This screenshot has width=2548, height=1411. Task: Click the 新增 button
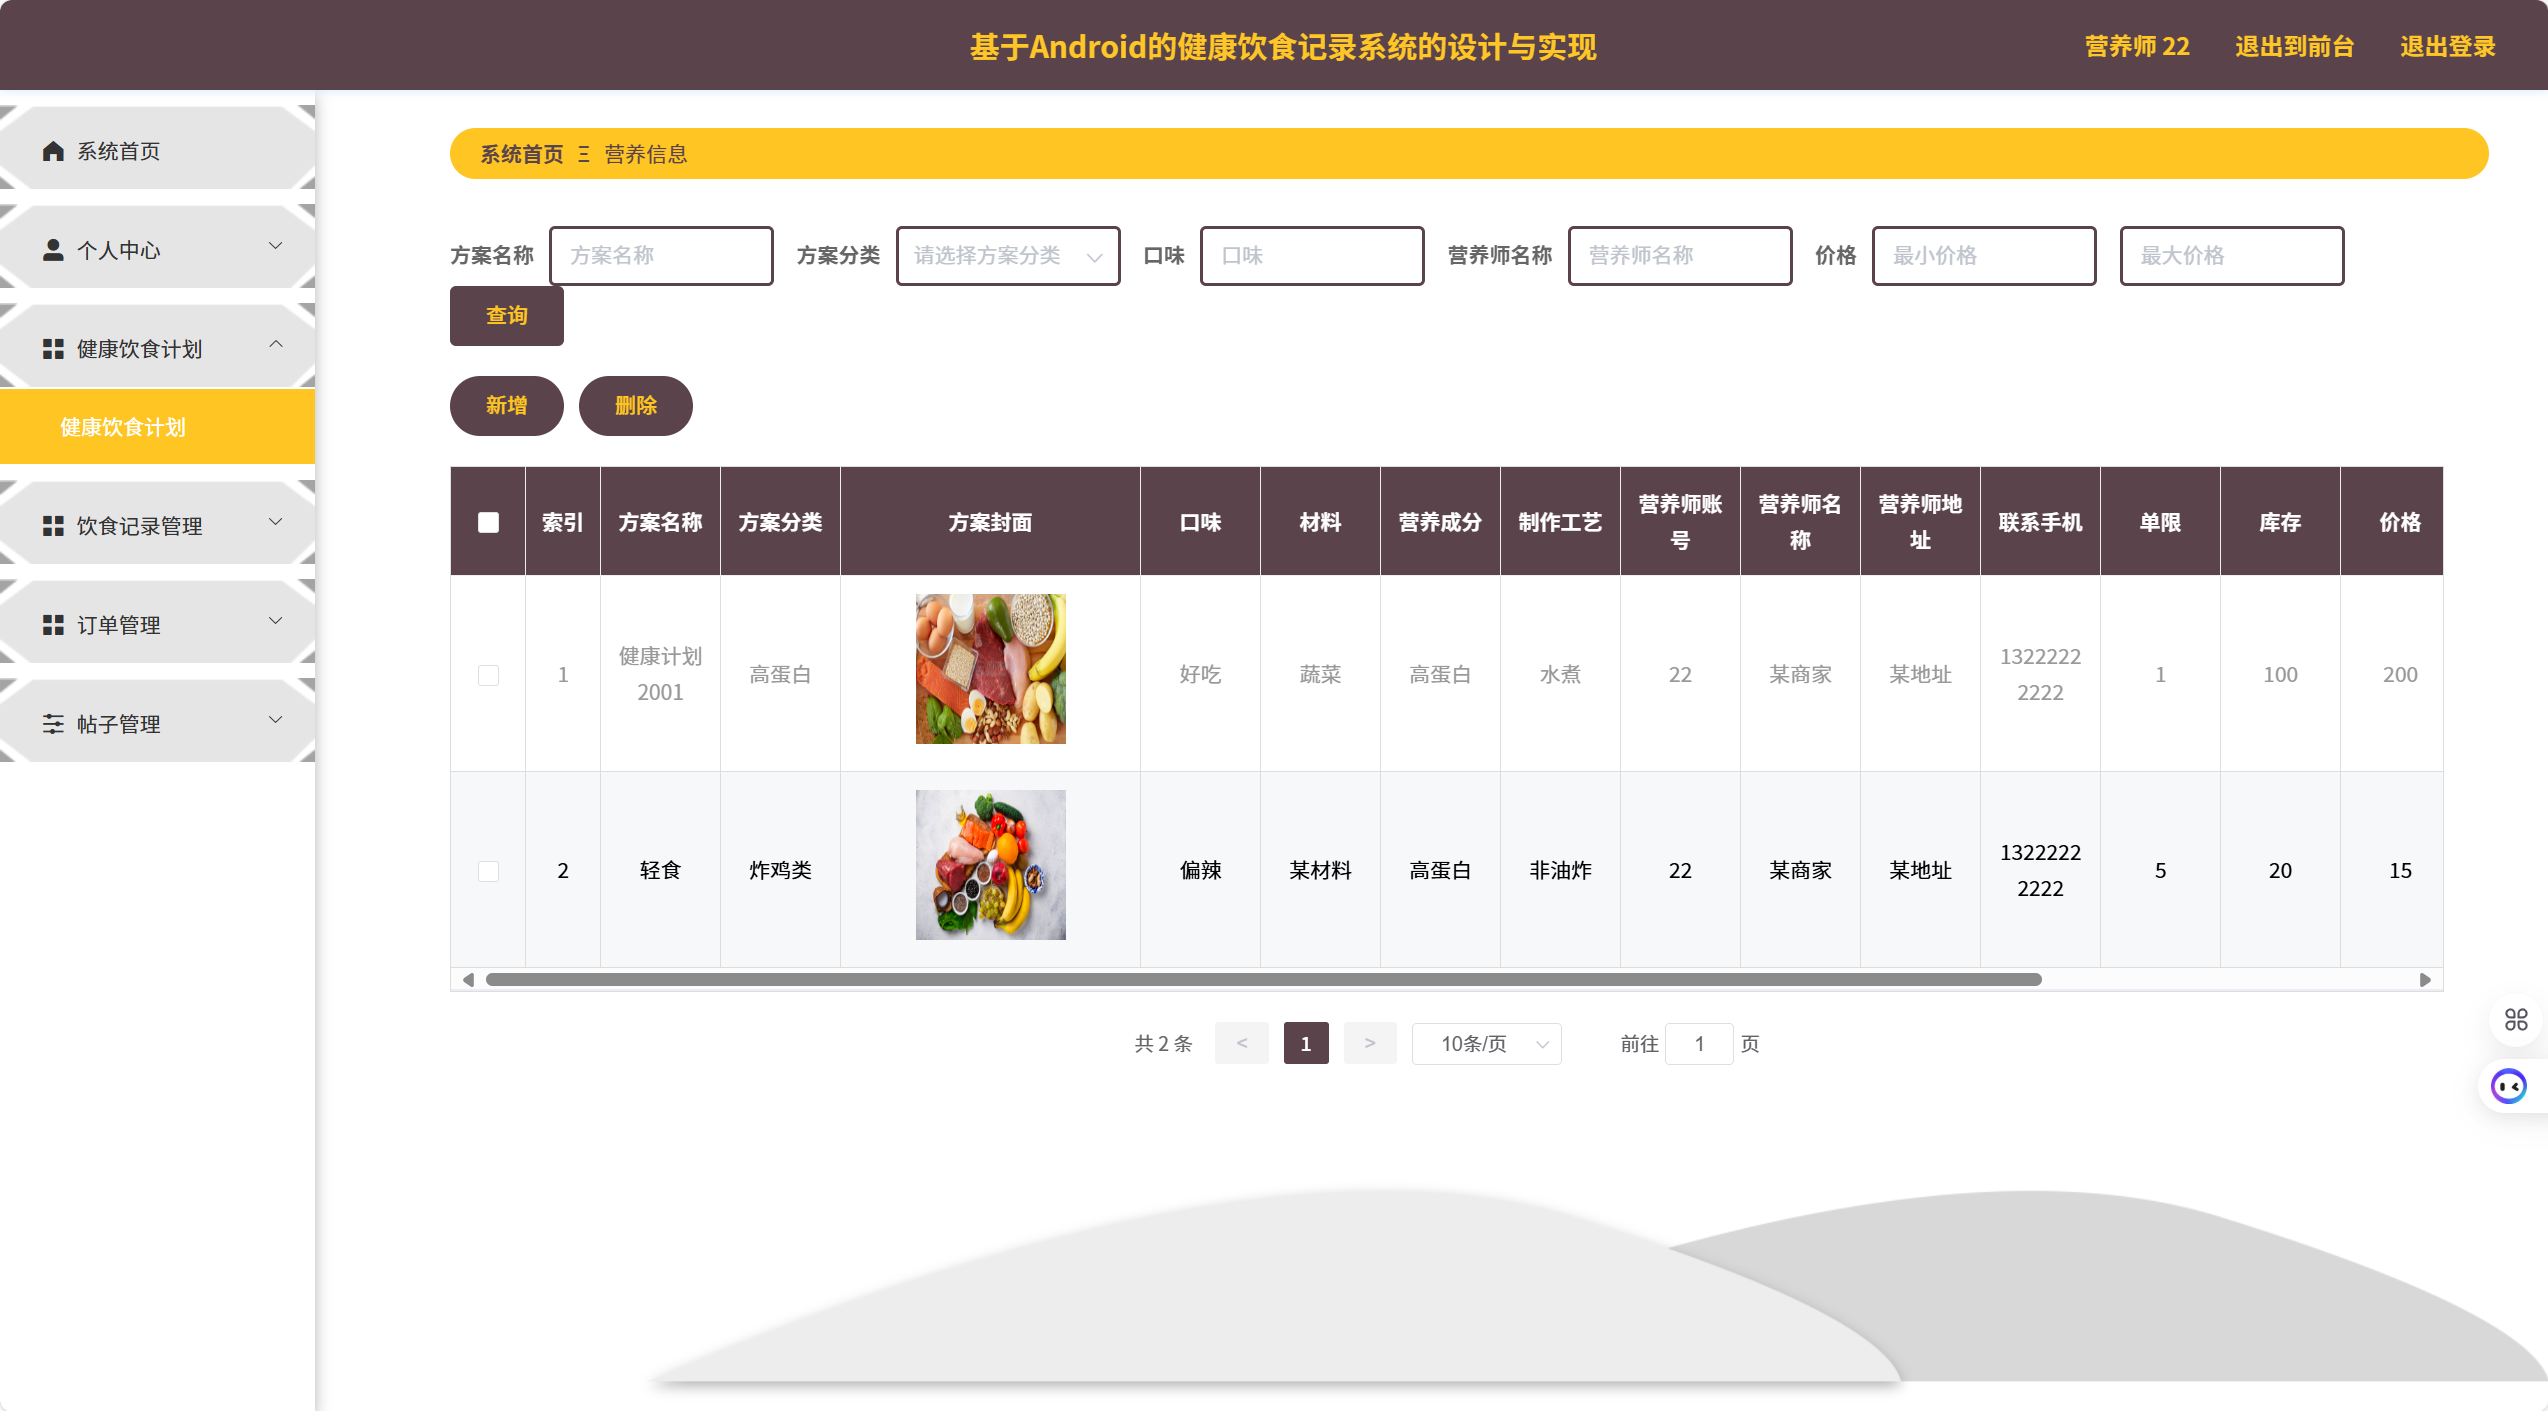(x=506, y=406)
